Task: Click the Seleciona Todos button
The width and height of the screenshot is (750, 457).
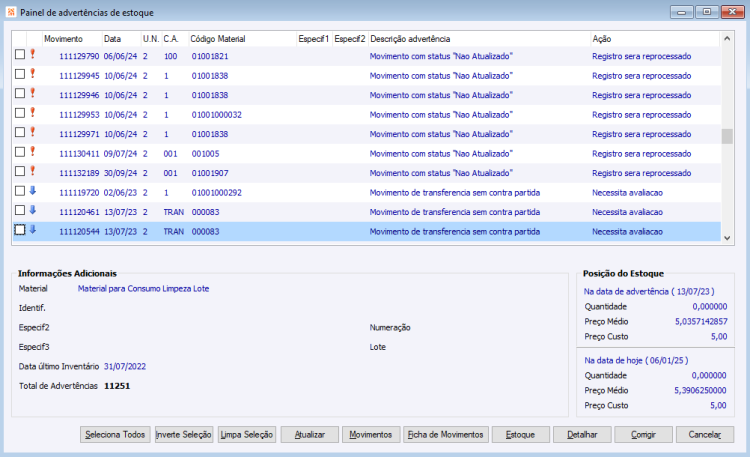Action: click(x=115, y=435)
